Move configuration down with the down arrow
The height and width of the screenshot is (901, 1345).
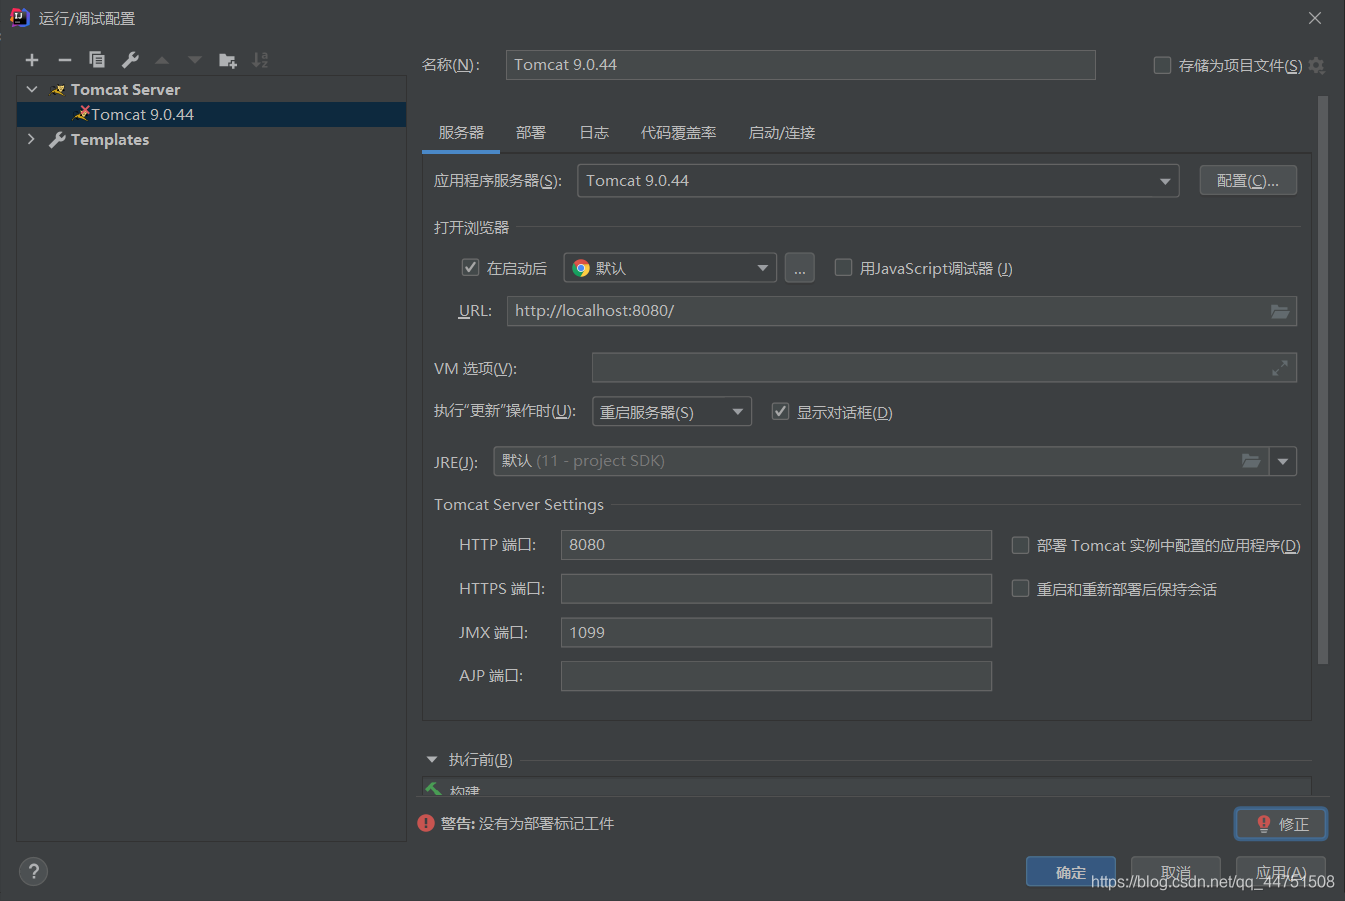(195, 60)
